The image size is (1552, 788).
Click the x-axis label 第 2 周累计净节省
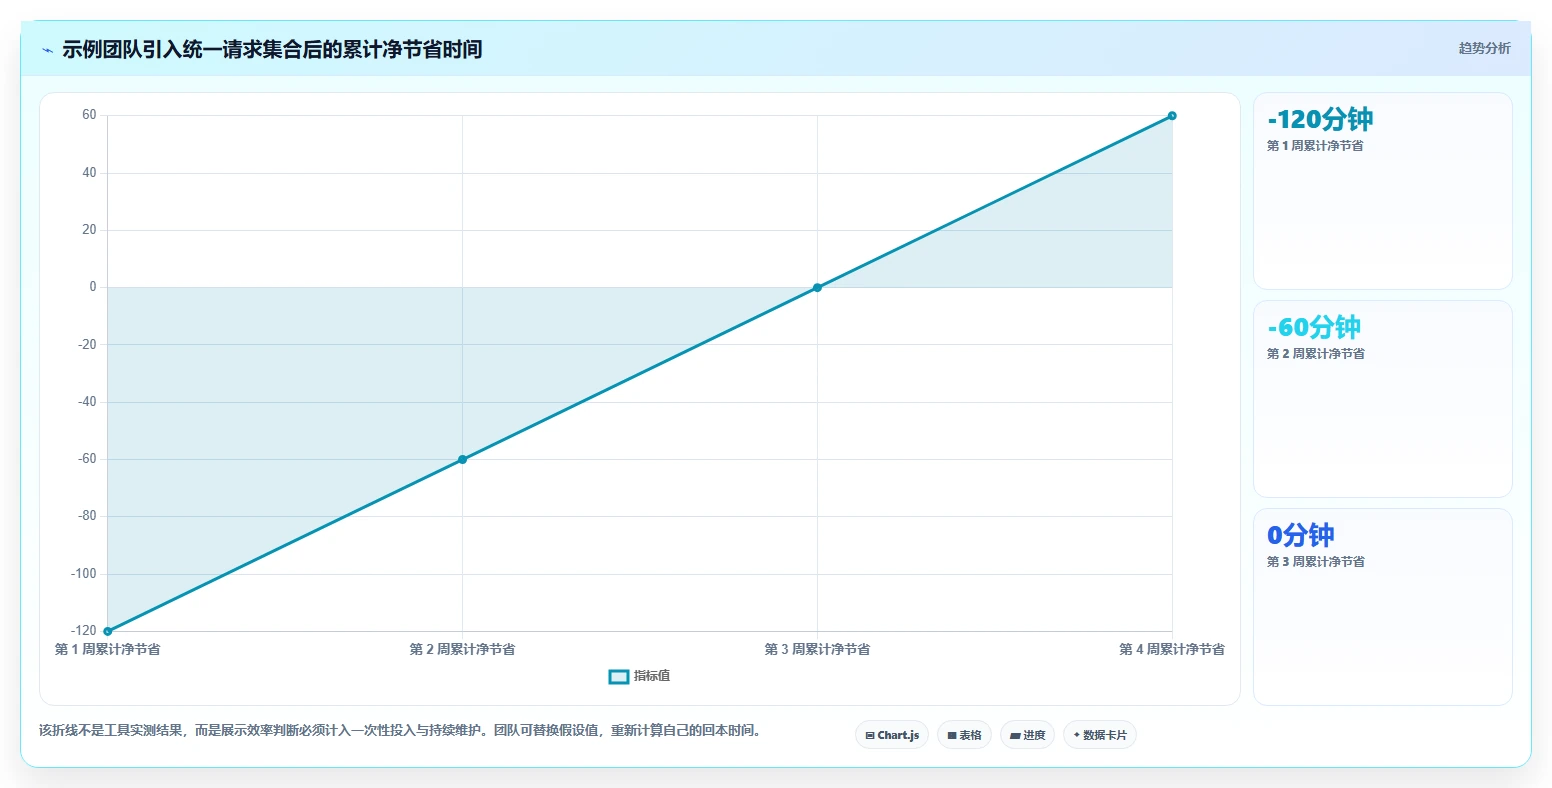point(462,650)
